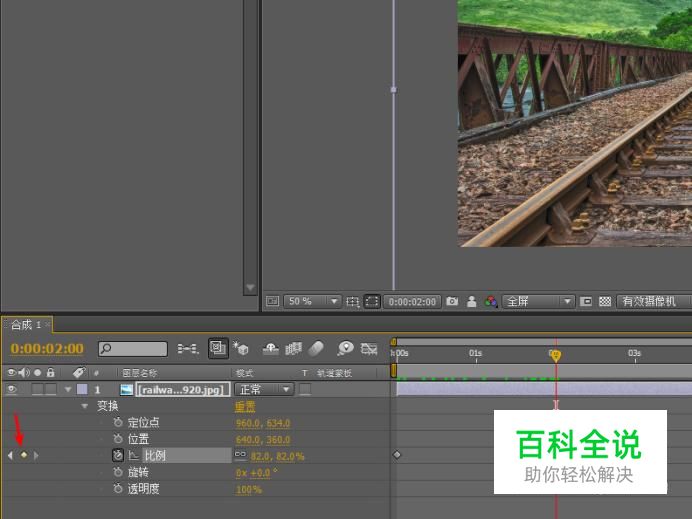Viewport: 692px width, 519px height.
Task: Add or remove keyframe diamond for 比例
Action: pos(24,455)
